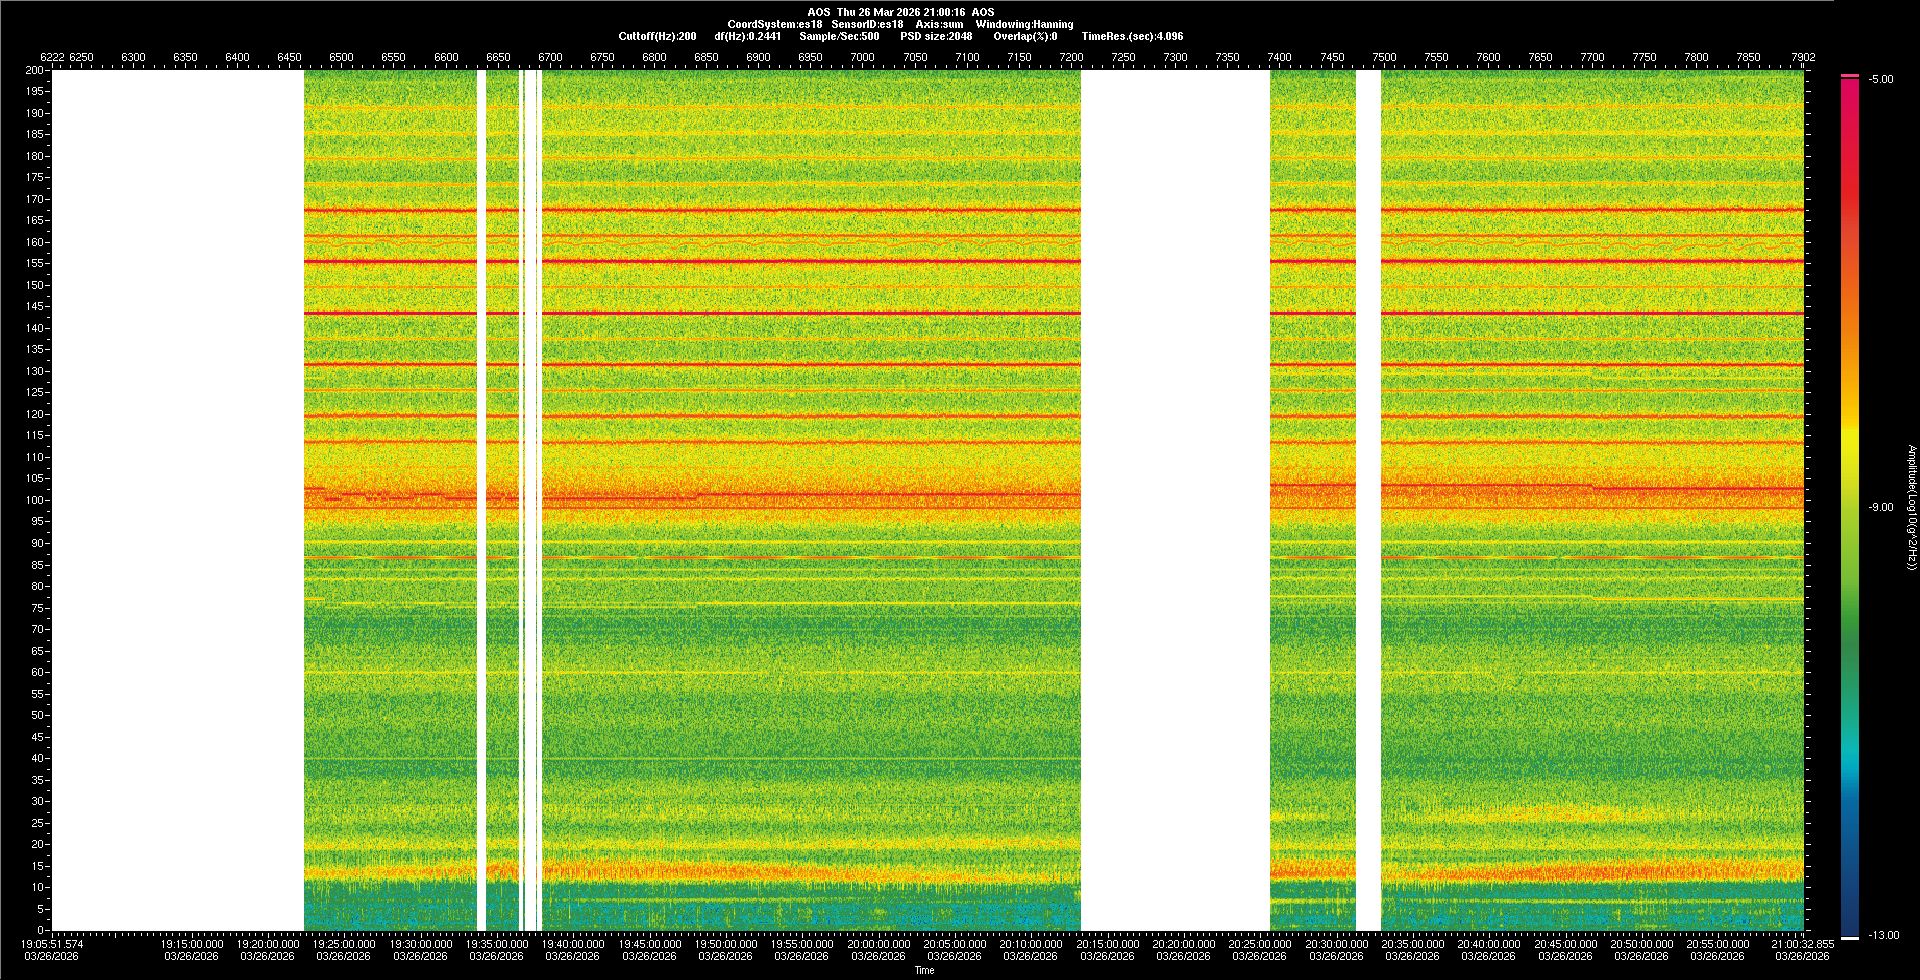Click the 20:00:00.000 time axis label
Screen dimensions: 1920x980
pos(878,944)
